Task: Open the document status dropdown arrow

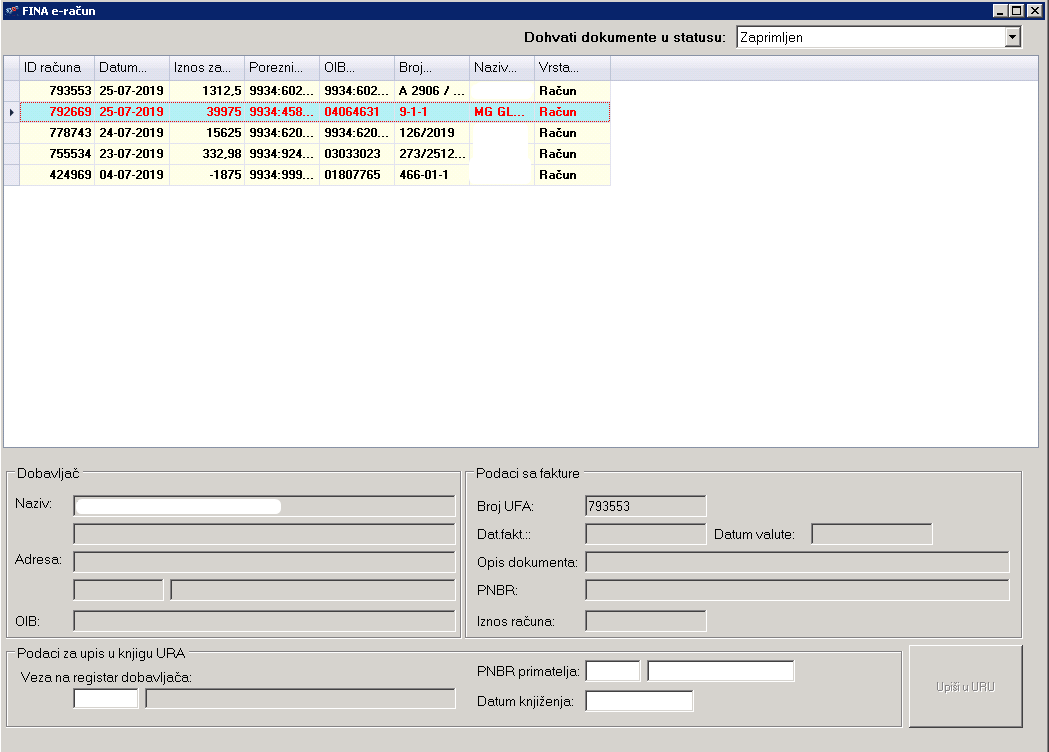Action: coord(1012,37)
